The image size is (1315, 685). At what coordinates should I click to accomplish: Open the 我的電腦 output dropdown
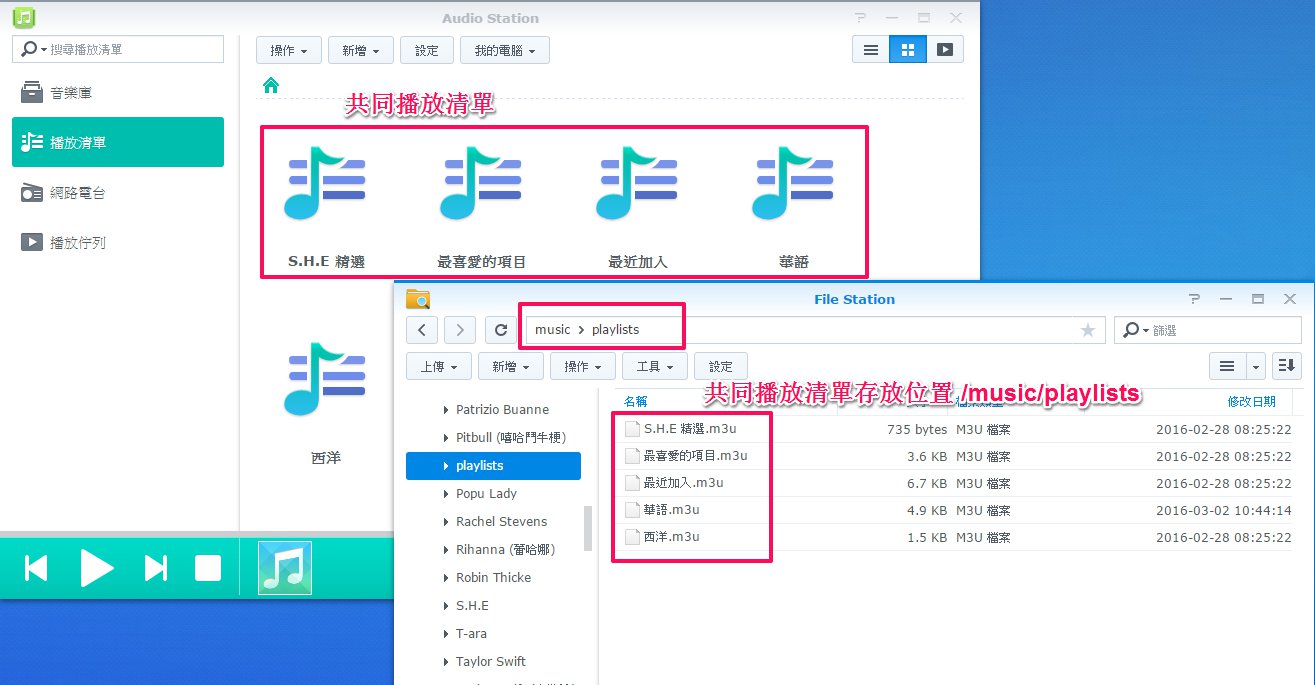click(505, 50)
